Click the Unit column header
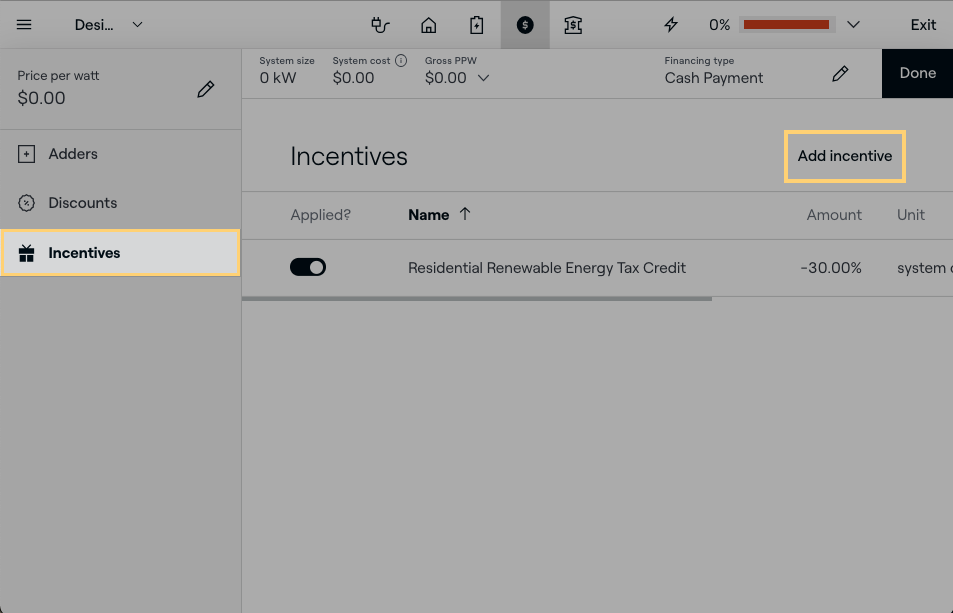This screenshot has width=953, height=613. pos(910,214)
